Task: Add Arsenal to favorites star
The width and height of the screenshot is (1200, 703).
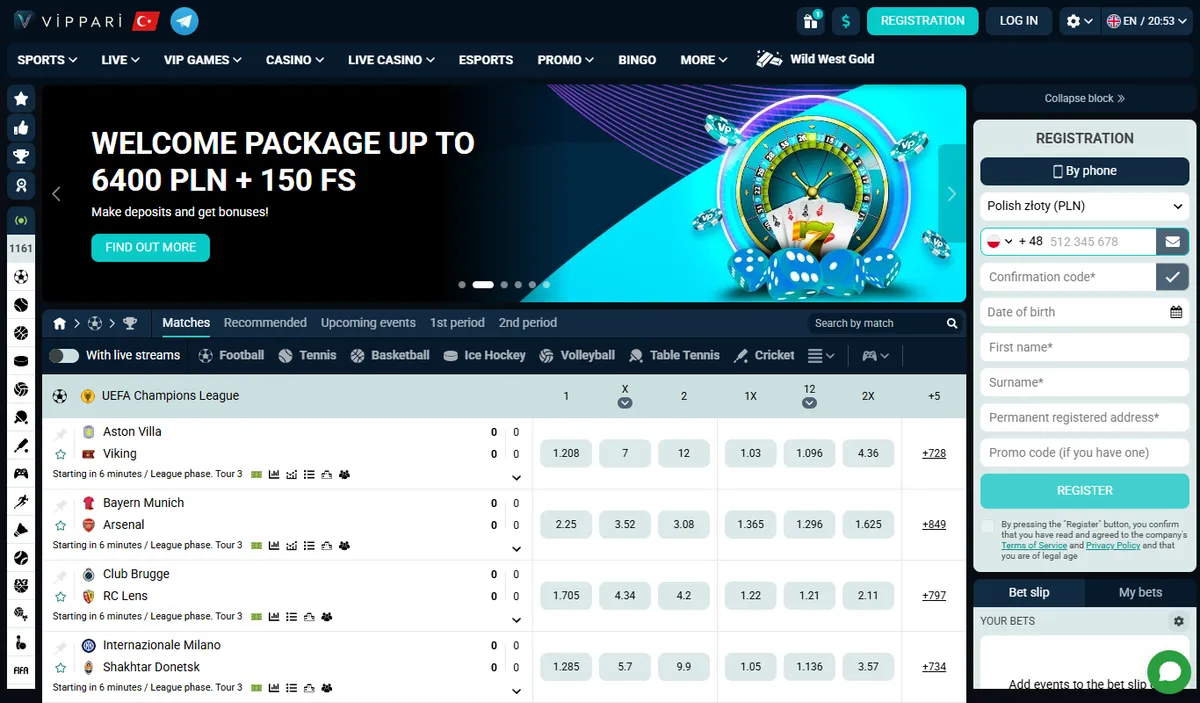Action: click(61, 525)
